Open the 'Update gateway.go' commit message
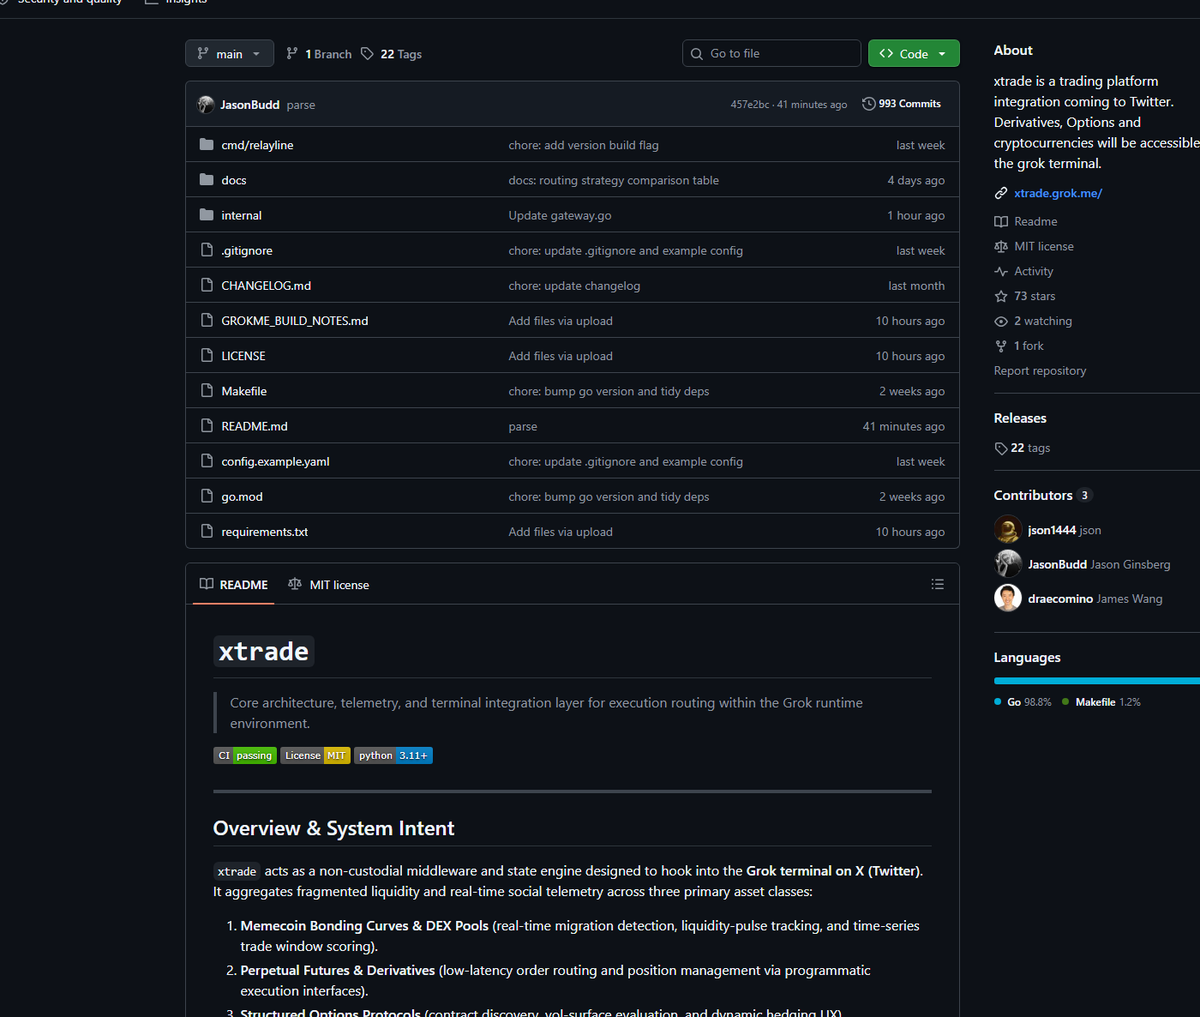Image resolution: width=1200 pixels, height=1017 pixels. click(560, 215)
